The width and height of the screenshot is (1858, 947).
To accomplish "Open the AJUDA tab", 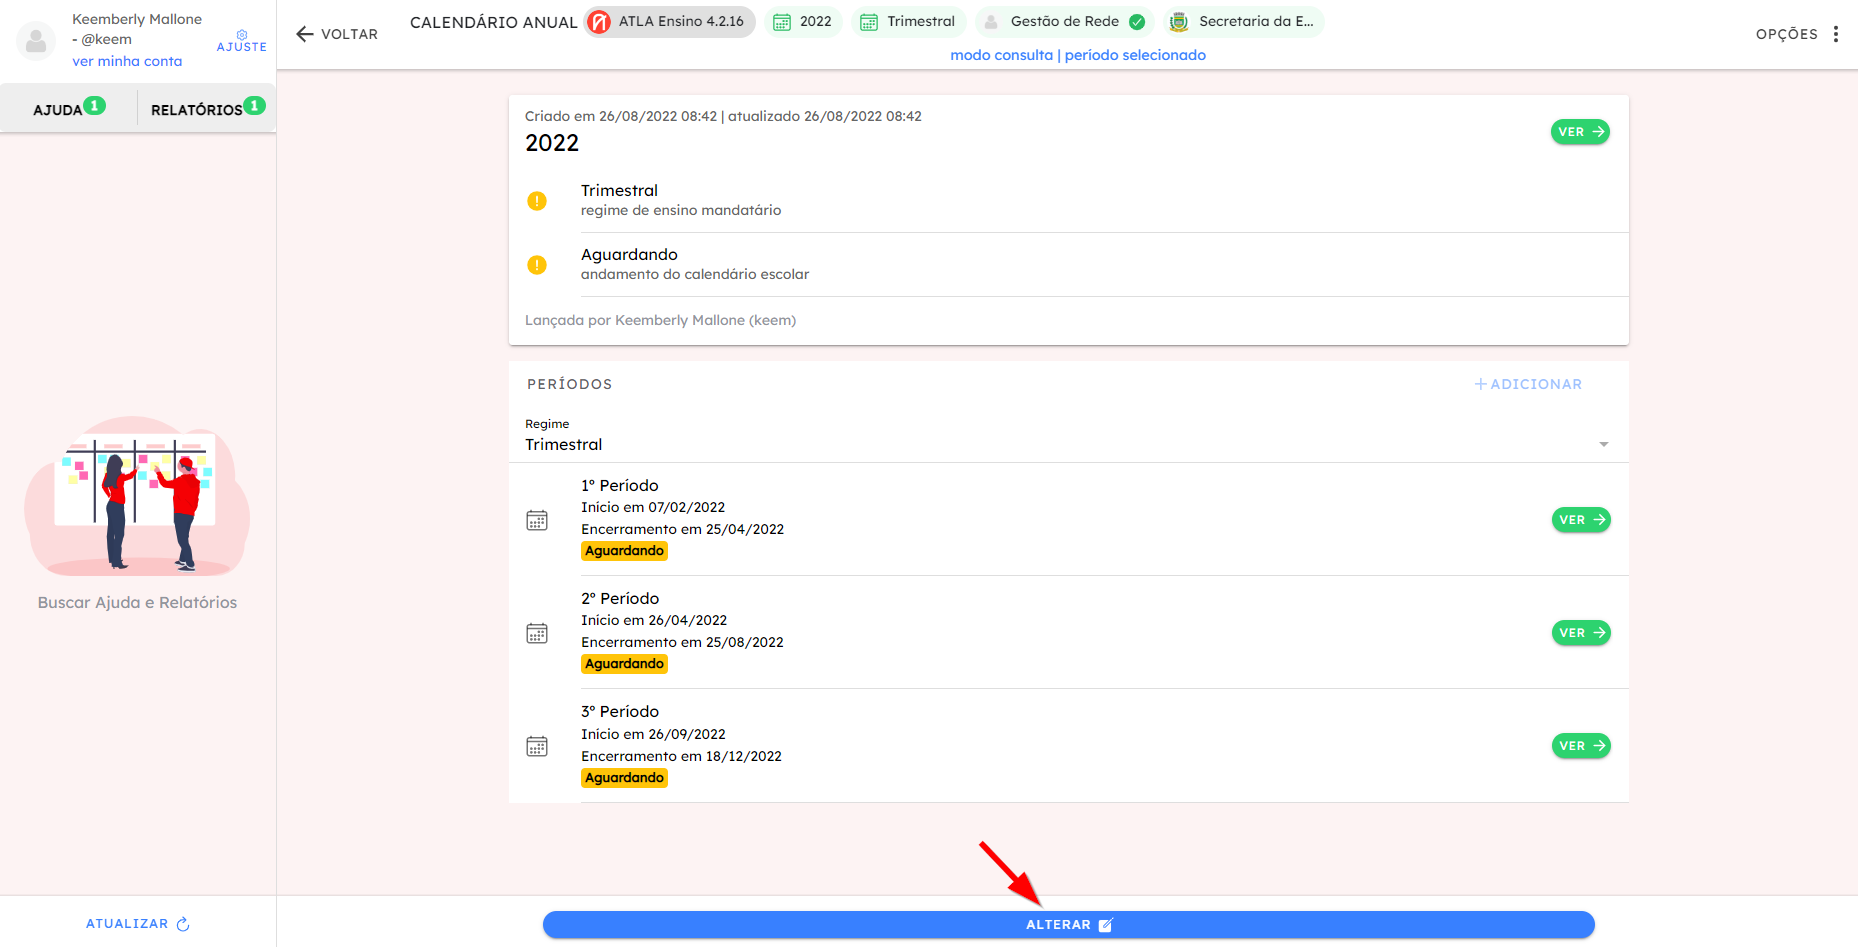I will click(69, 108).
